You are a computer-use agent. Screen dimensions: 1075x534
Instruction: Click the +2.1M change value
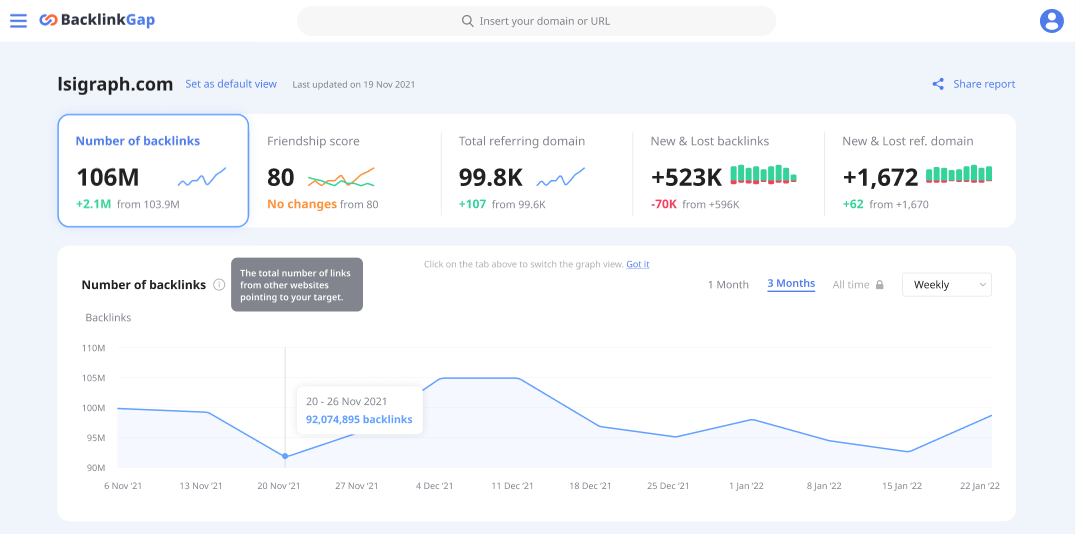[x=93, y=204]
